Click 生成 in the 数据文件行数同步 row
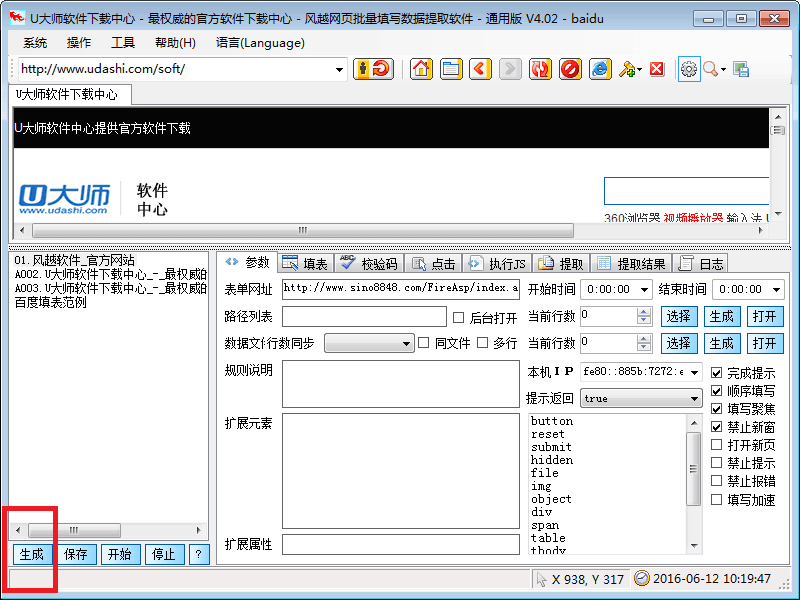This screenshot has width=800, height=600. point(721,343)
